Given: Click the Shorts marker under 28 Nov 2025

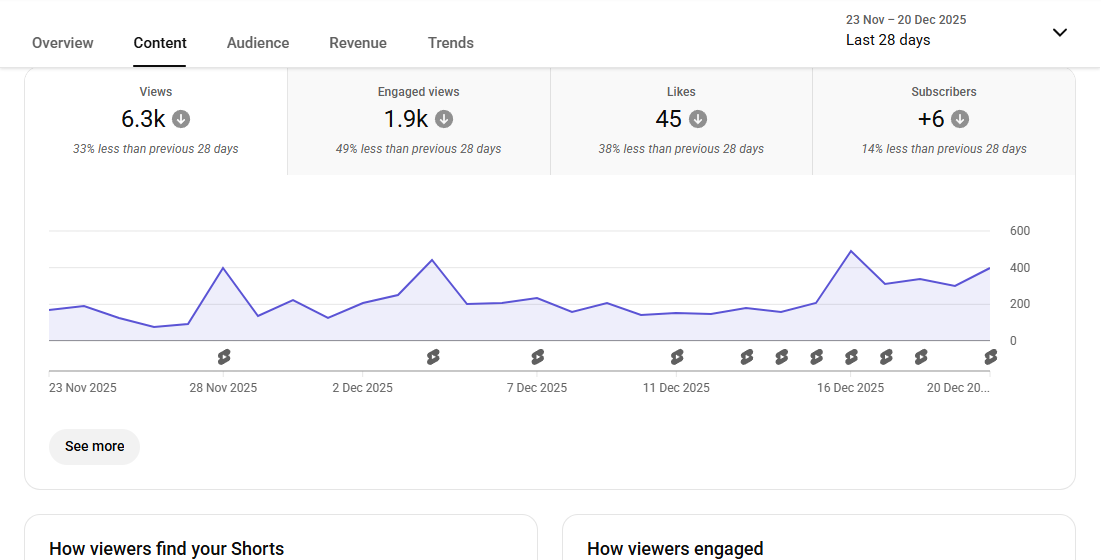Looking at the screenshot, I should tap(224, 357).
